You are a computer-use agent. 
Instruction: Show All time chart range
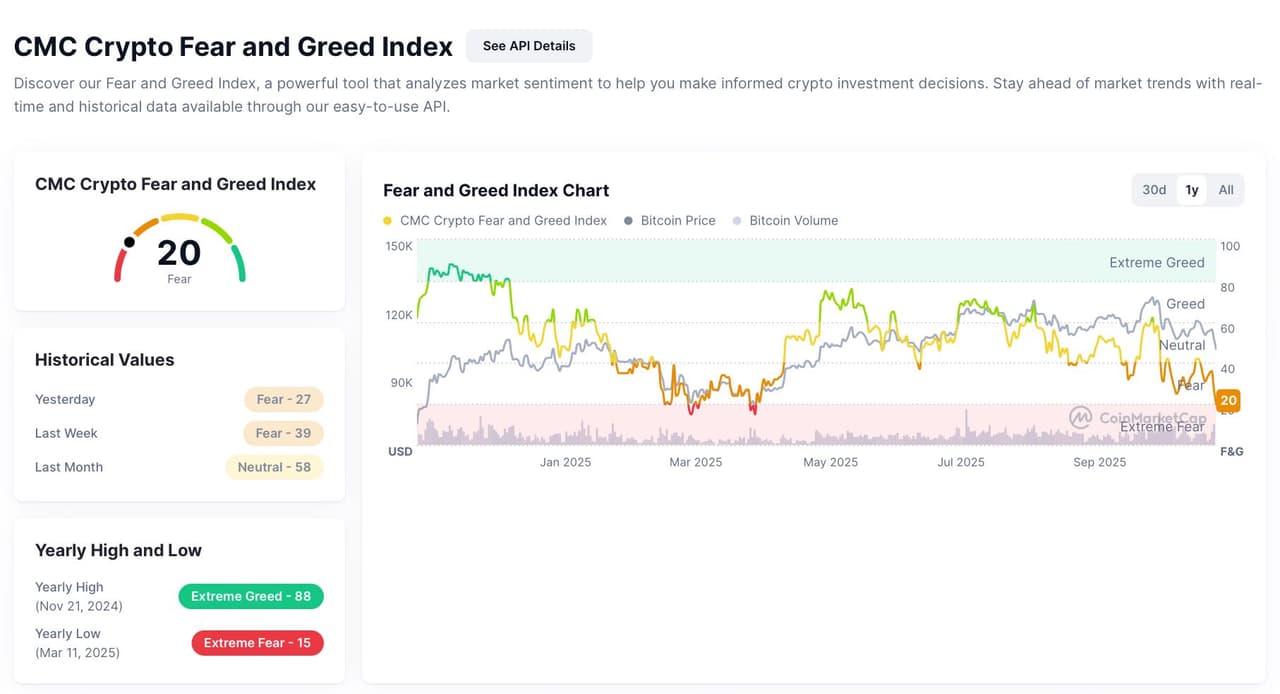[1226, 190]
